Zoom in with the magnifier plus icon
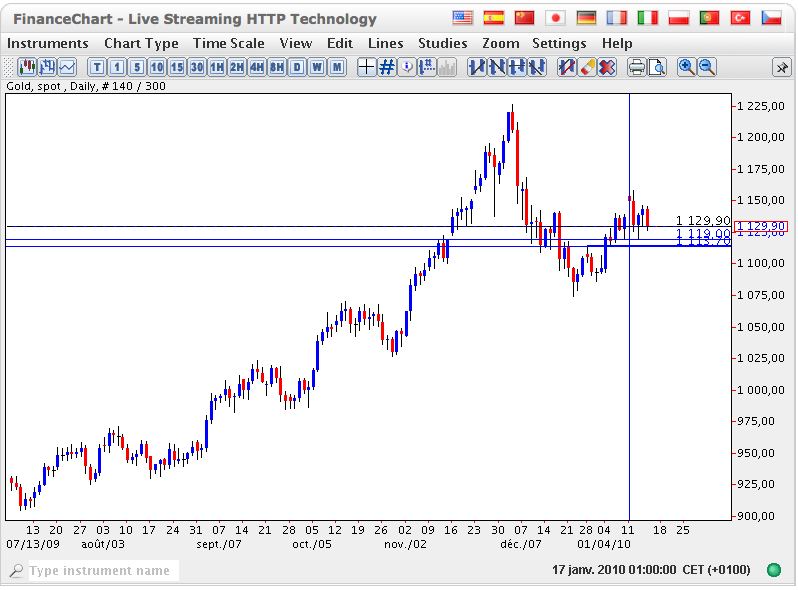This screenshot has height=590, width=798. click(686, 67)
